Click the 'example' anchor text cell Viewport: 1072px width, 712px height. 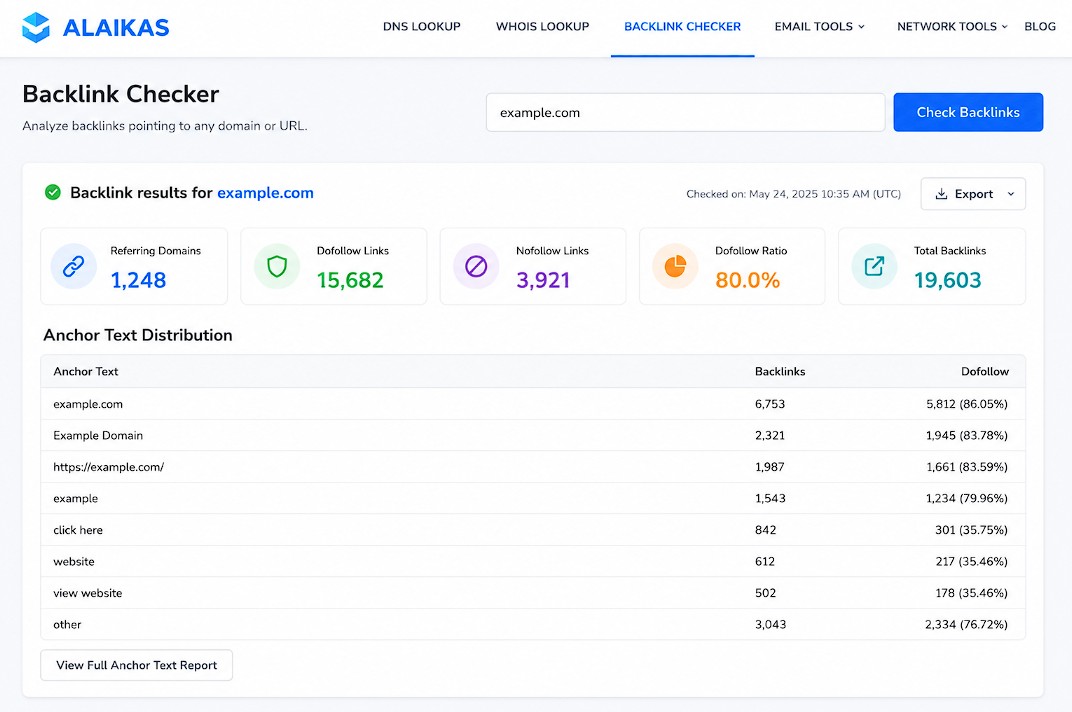point(76,499)
